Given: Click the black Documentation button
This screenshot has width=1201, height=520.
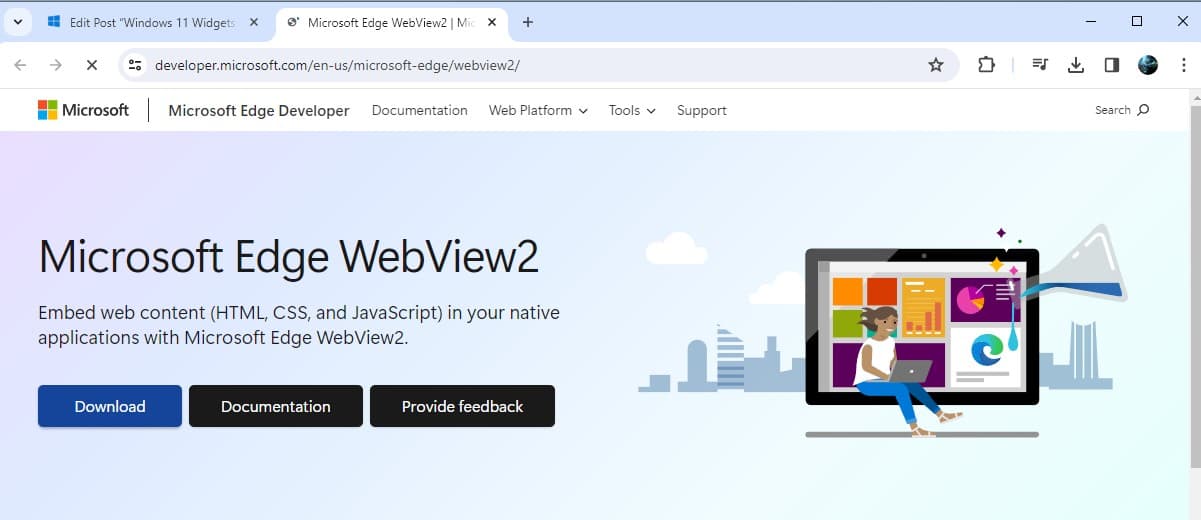Looking at the screenshot, I should coord(276,406).
